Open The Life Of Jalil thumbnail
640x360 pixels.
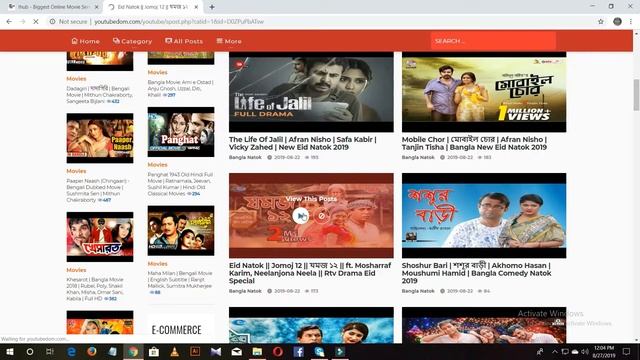click(311, 92)
